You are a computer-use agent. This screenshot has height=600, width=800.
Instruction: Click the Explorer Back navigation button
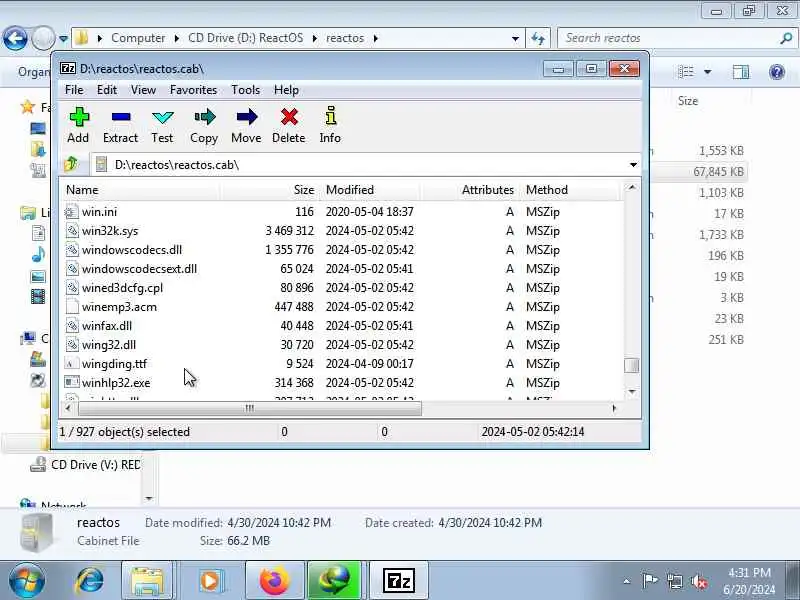click(x=15, y=38)
